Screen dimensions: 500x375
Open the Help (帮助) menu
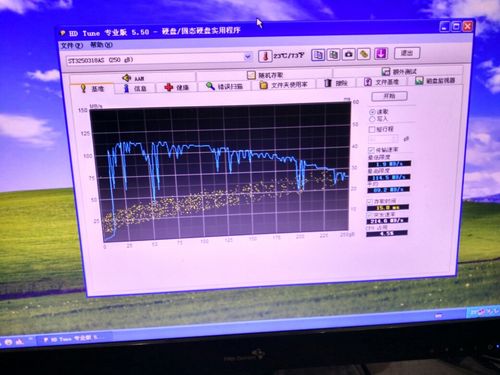coord(101,44)
